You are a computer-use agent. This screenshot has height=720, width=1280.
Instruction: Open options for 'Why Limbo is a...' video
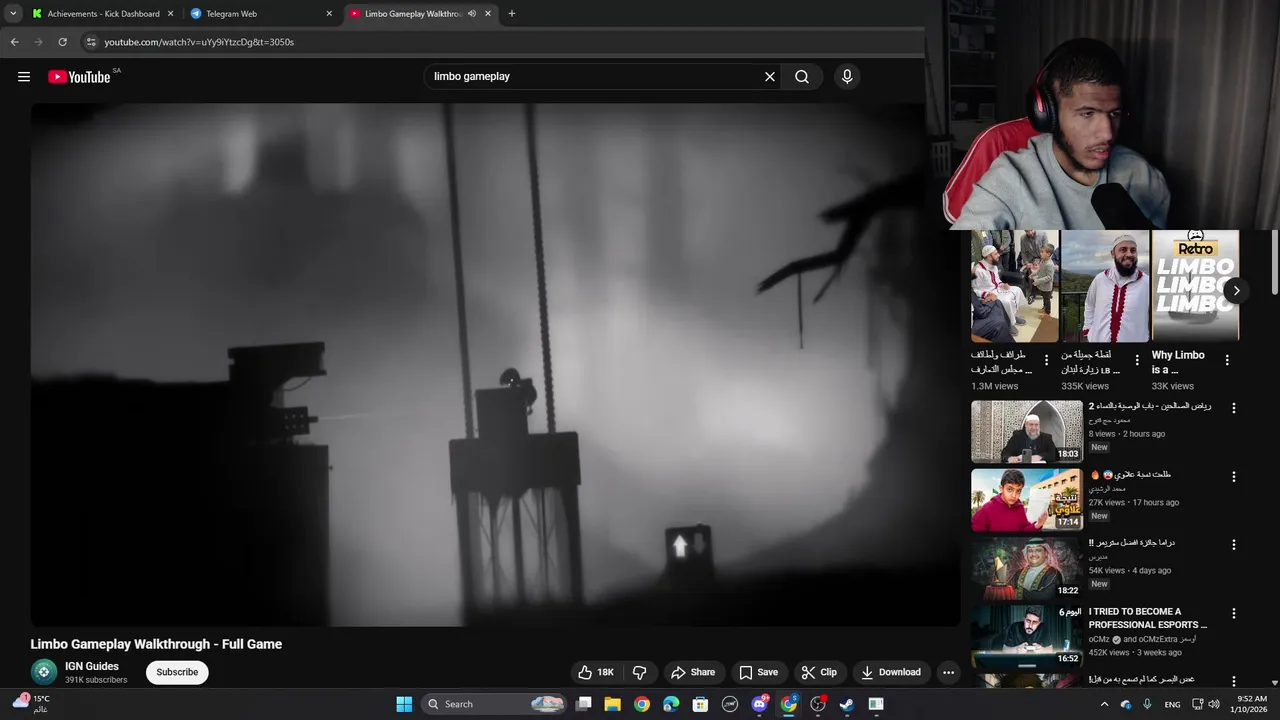coord(1227,360)
